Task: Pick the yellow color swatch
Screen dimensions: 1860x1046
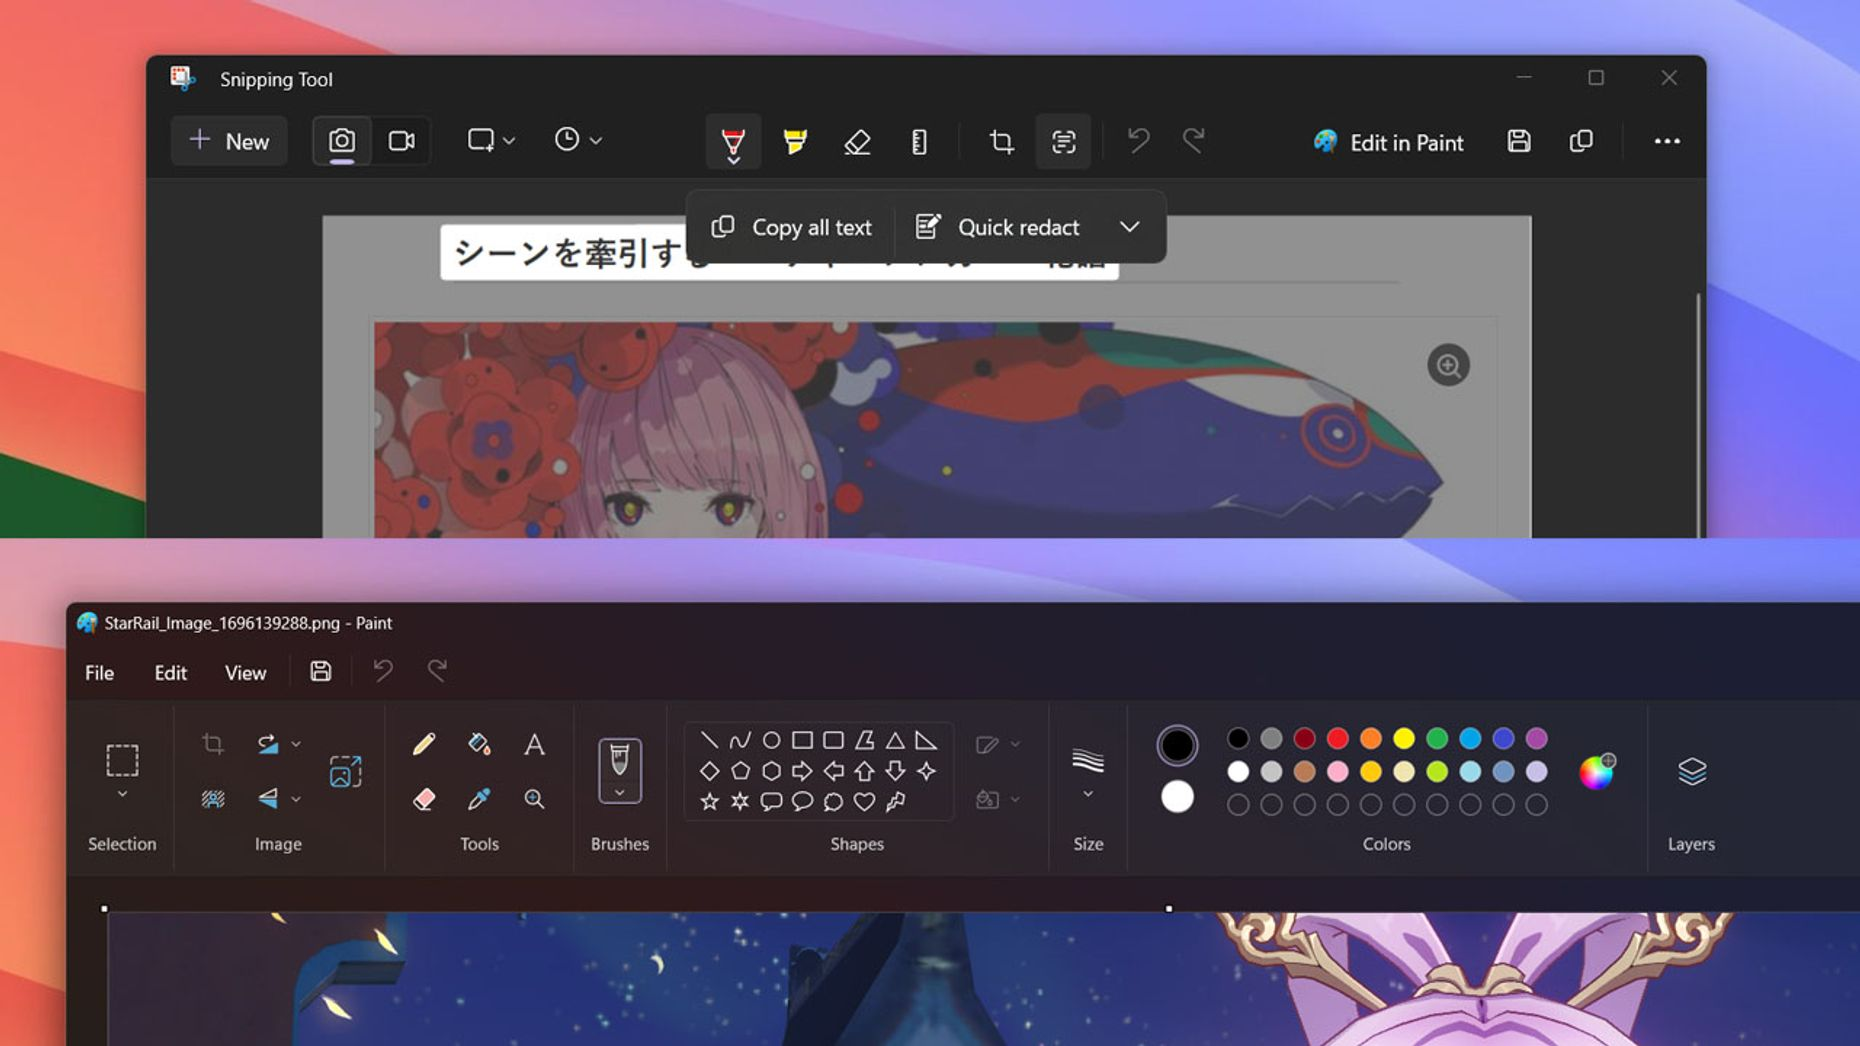Action: point(1403,739)
